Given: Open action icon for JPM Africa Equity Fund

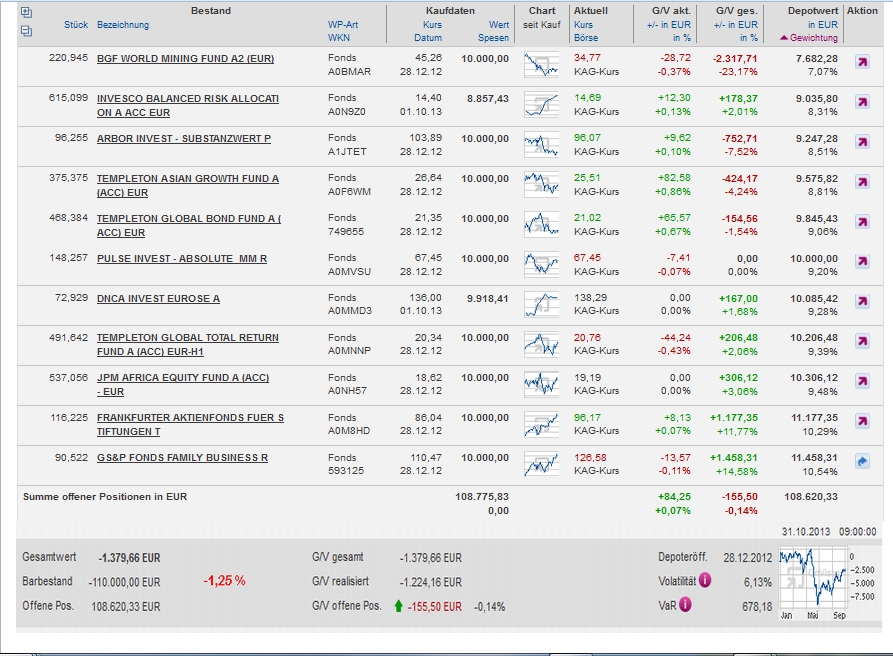Looking at the screenshot, I should click(862, 382).
